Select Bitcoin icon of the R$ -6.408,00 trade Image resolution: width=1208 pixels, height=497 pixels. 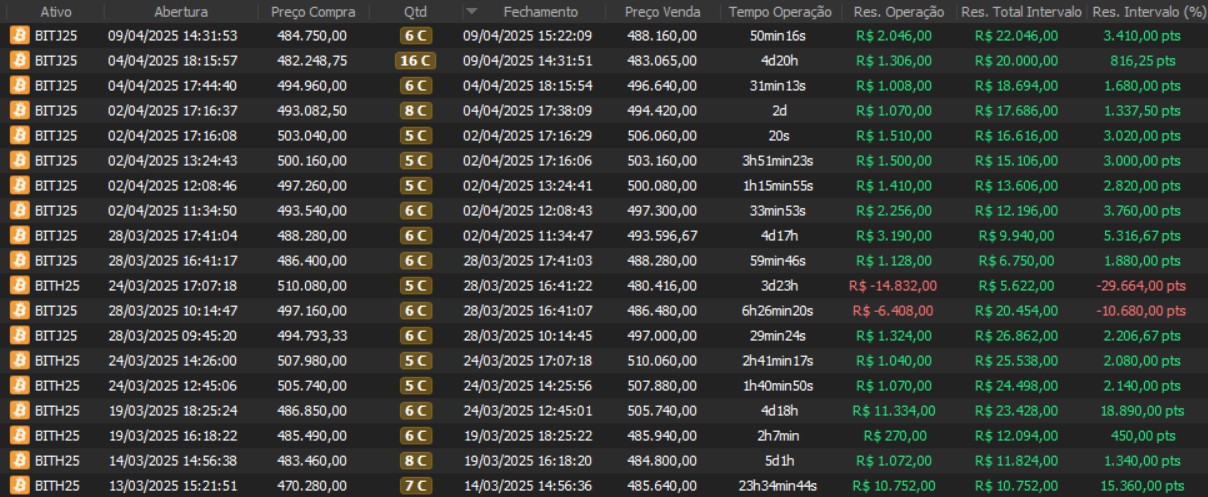click(18, 310)
